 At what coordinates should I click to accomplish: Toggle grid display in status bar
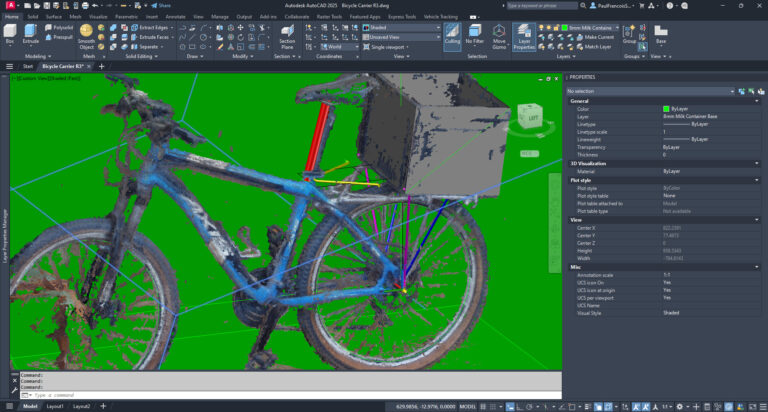pos(483,407)
